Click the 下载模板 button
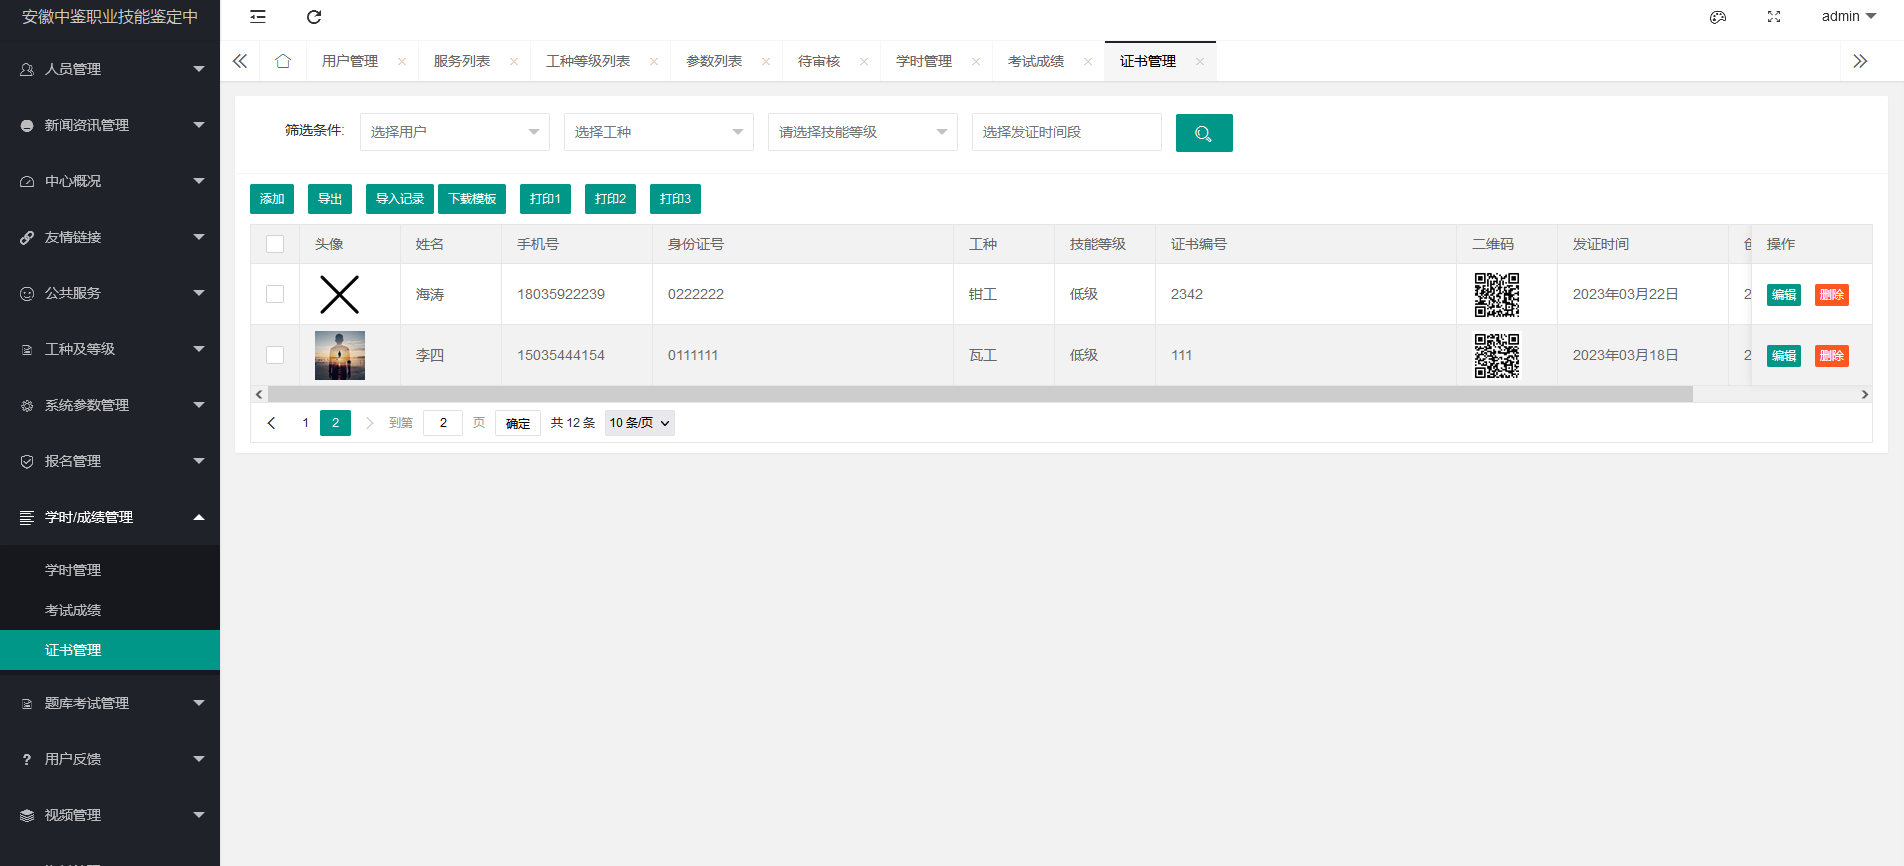1904x866 pixels. [x=472, y=199]
